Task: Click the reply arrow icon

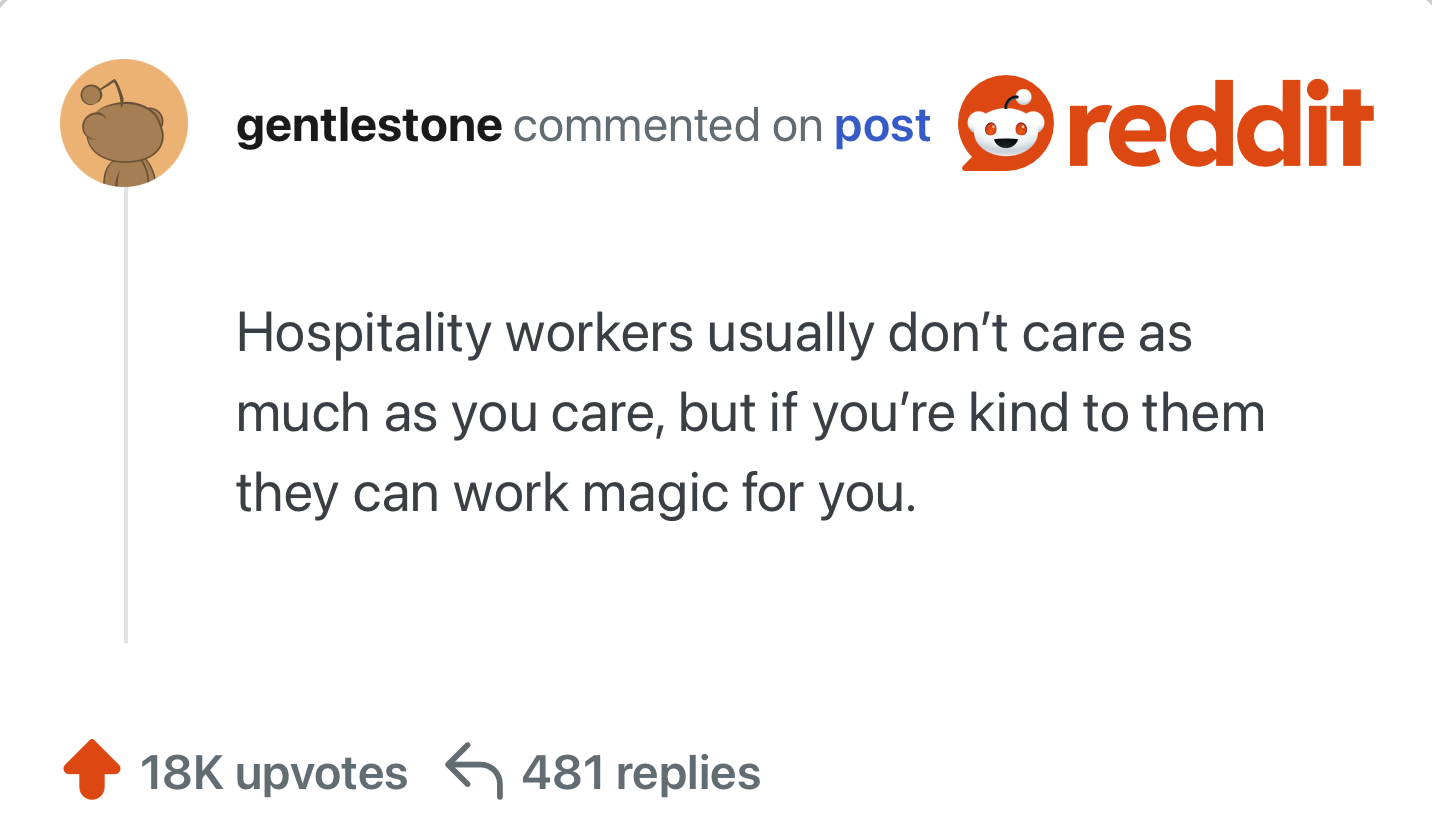Action: tap(472, 771)
